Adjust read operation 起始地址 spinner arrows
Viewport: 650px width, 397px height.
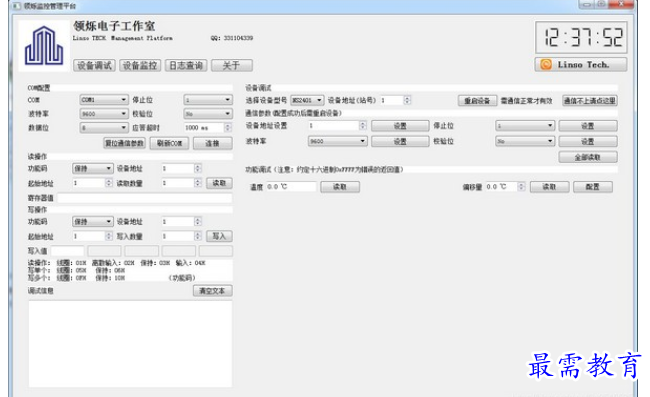click(109, 183)
